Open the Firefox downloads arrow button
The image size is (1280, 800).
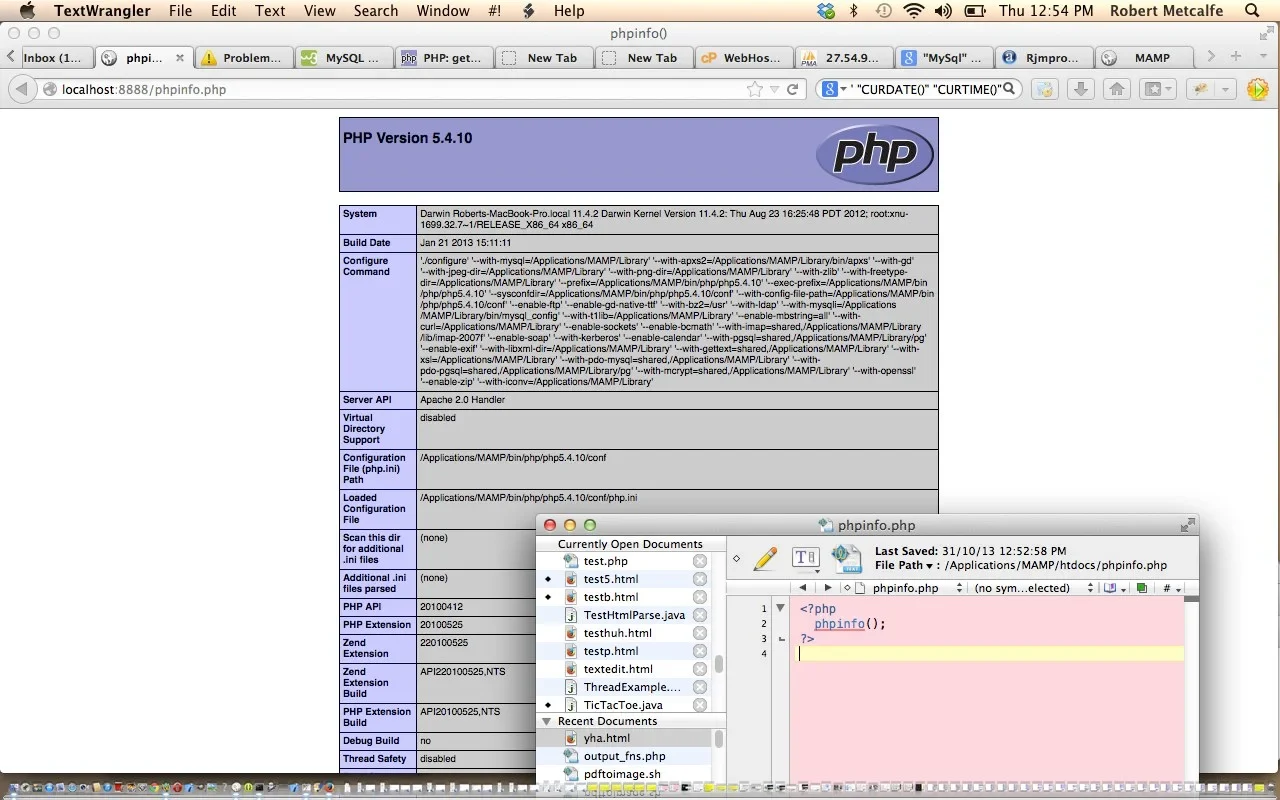coord(1080,89)
